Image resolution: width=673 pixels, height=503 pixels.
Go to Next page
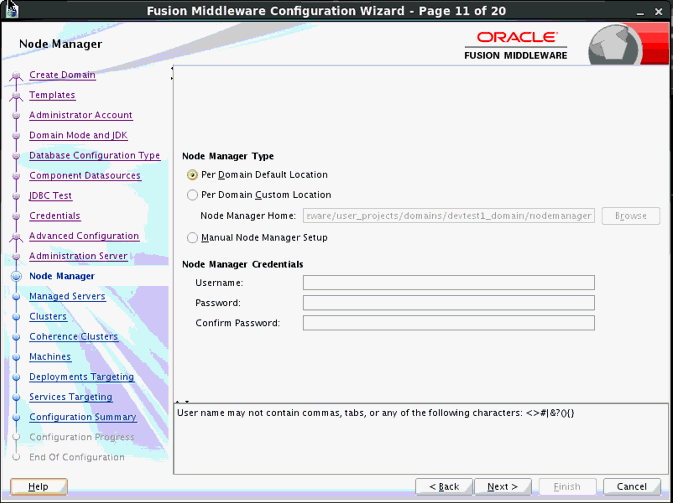point(503,487)
